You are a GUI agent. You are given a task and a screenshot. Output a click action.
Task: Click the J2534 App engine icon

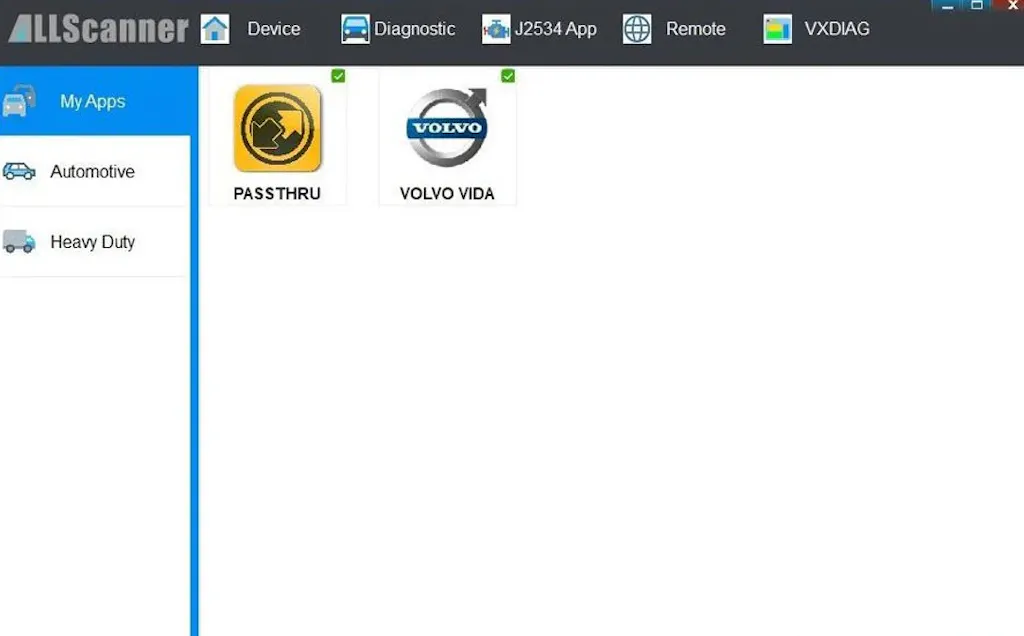pyautogui.click(x=496, y=29)
